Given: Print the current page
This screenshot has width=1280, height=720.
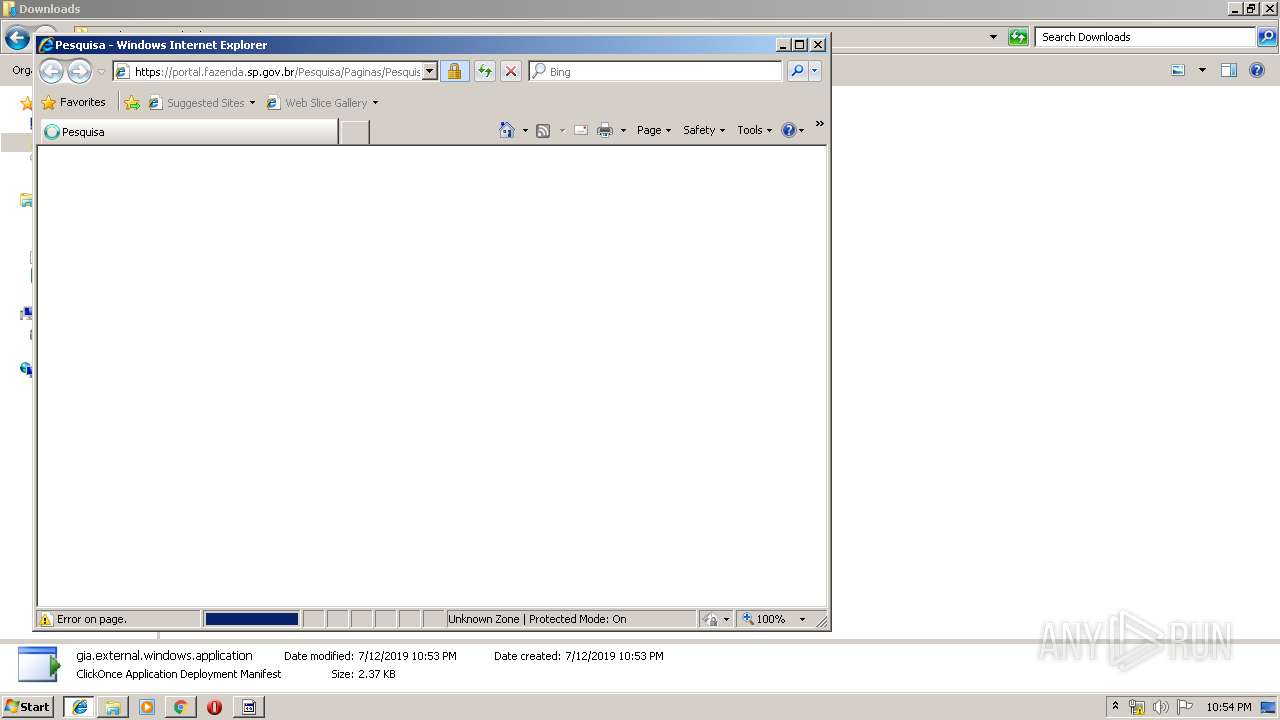Looking at the screenshot, I should click(605, 130).
